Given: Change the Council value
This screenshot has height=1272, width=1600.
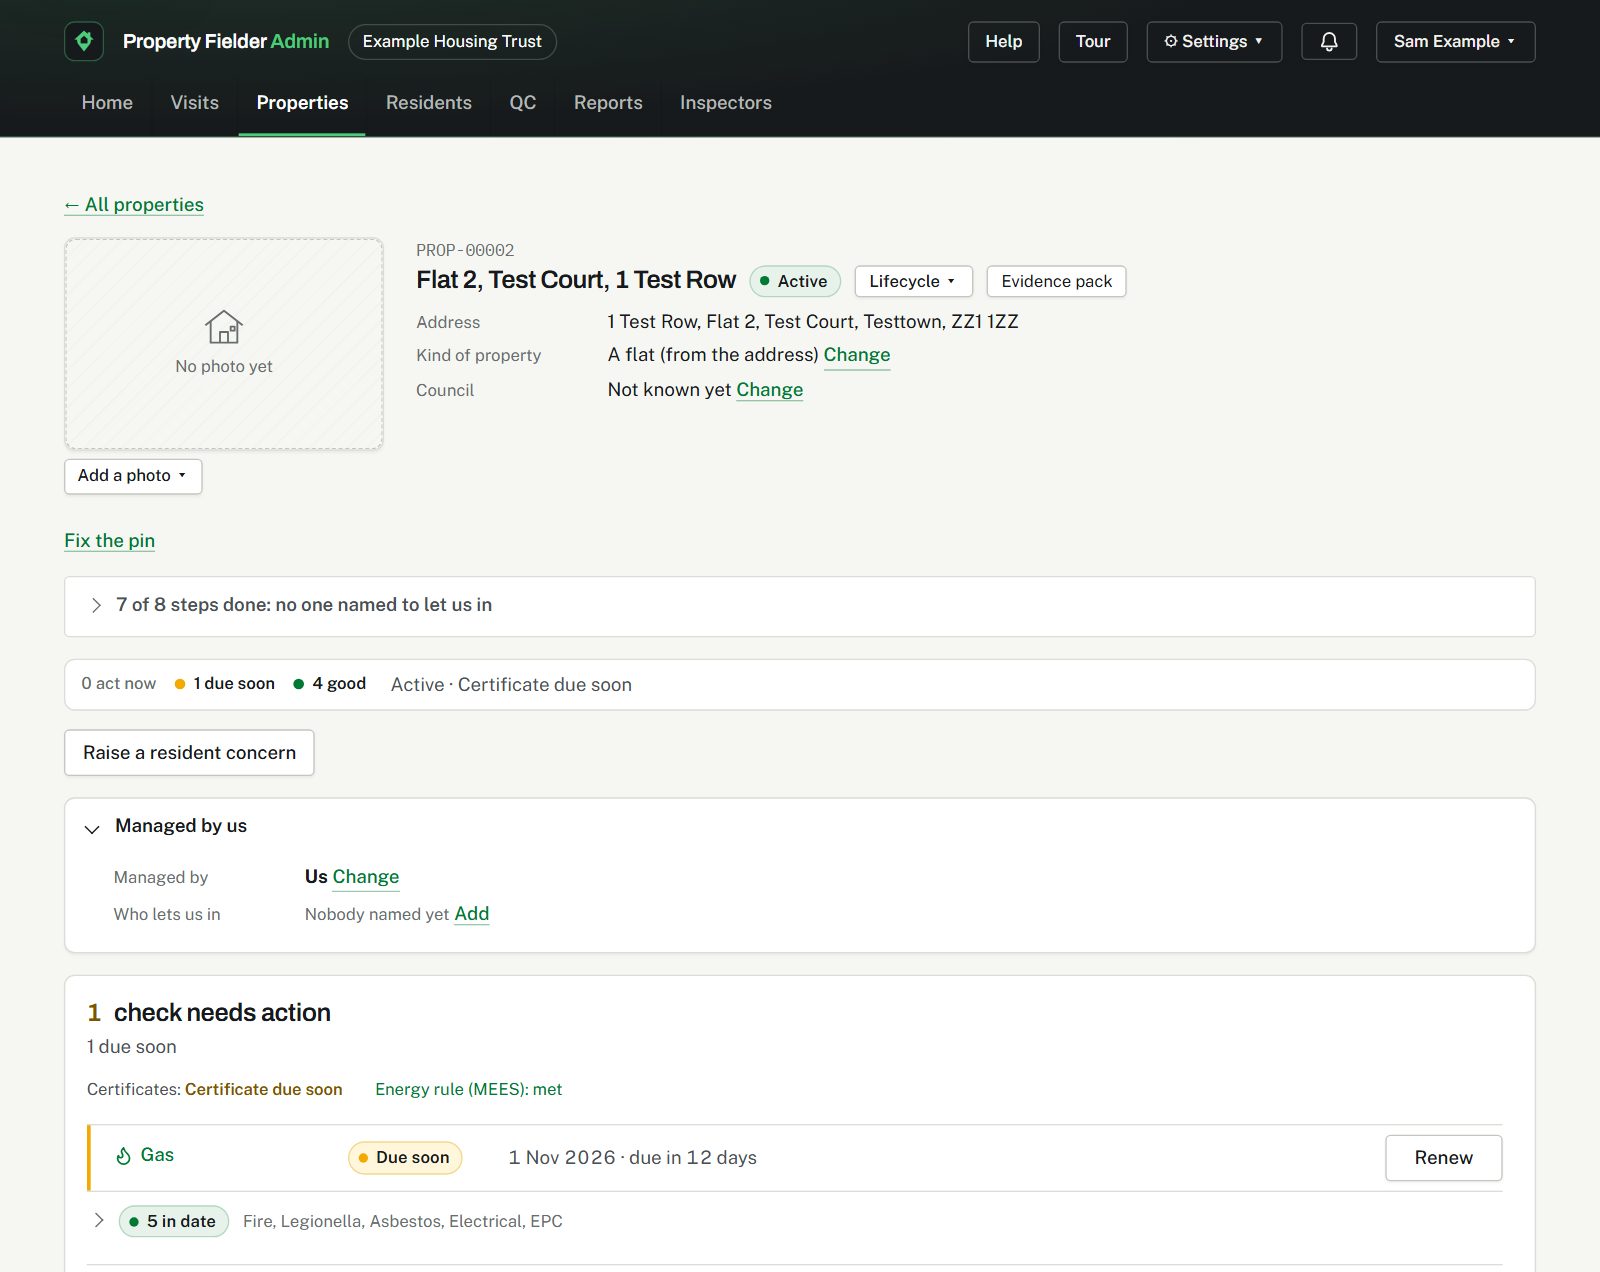Looking at the screenshot, I should pos(770,390).
